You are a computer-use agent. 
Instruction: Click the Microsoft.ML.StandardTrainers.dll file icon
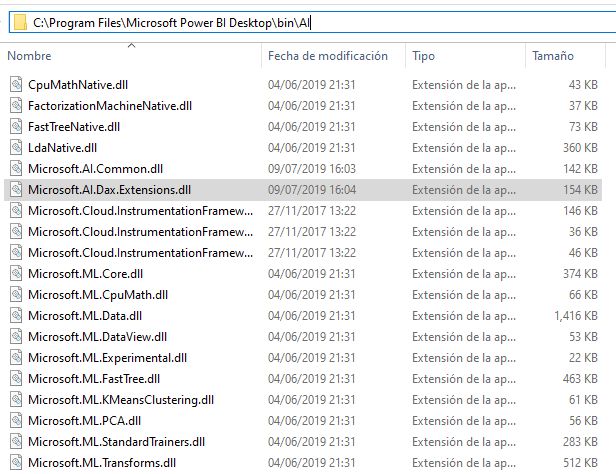click(16, 442)
